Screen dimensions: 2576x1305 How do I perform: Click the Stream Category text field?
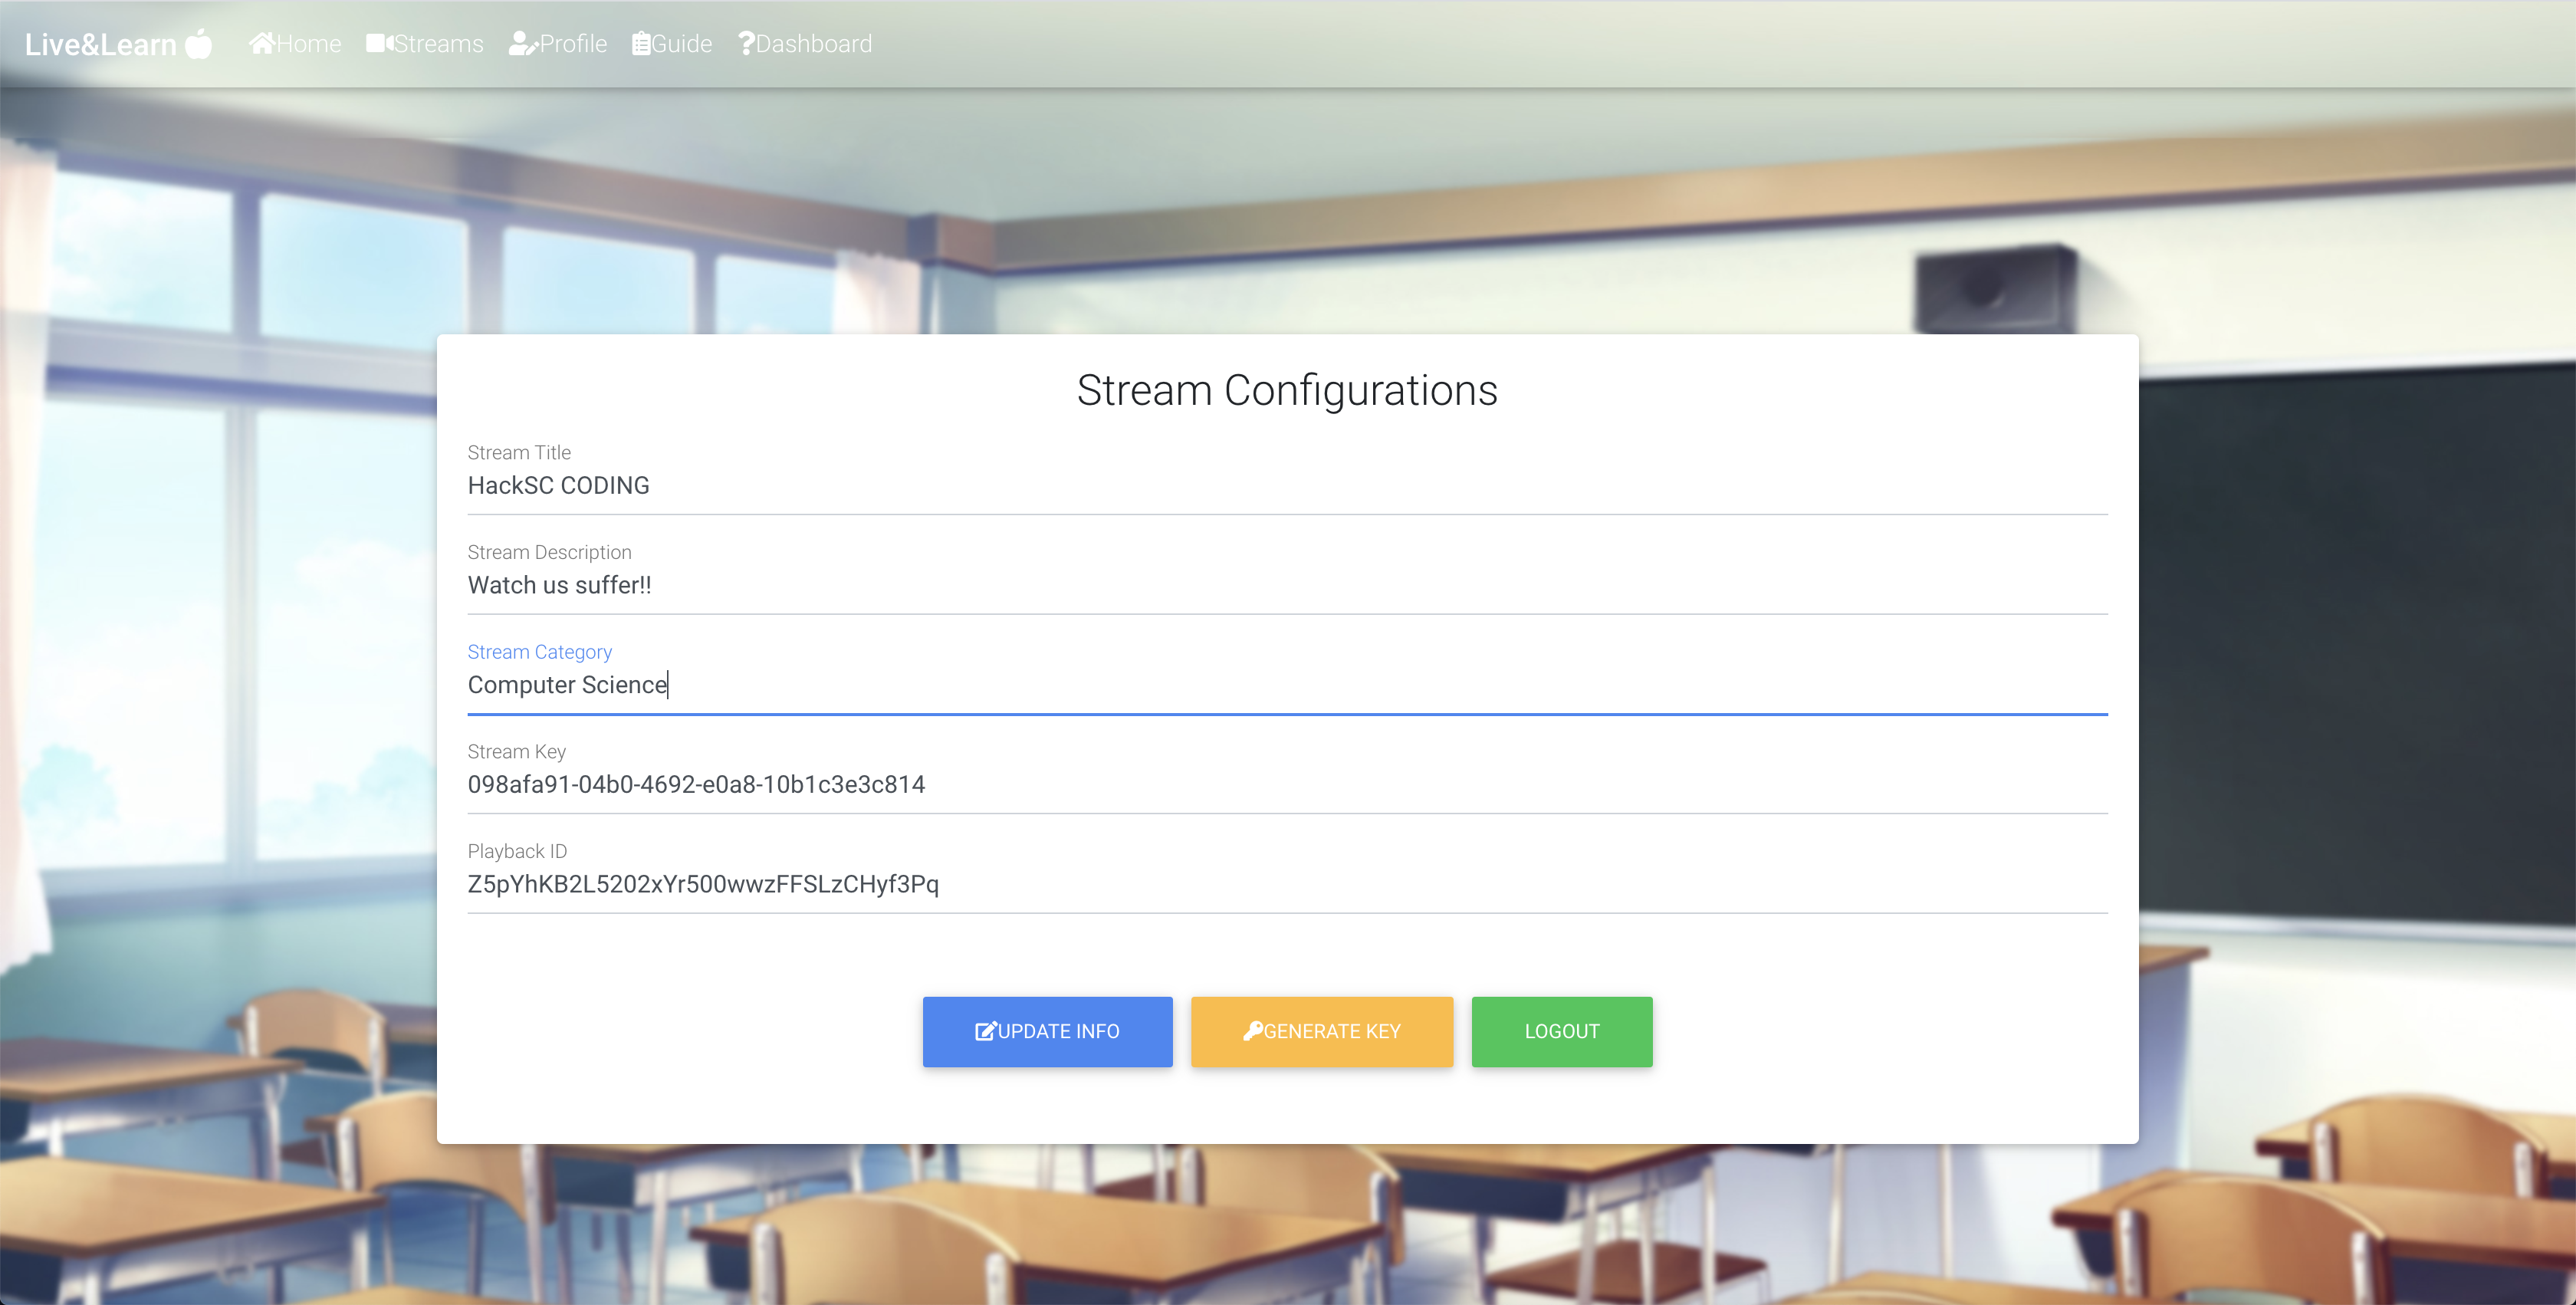pos(1287,685)
